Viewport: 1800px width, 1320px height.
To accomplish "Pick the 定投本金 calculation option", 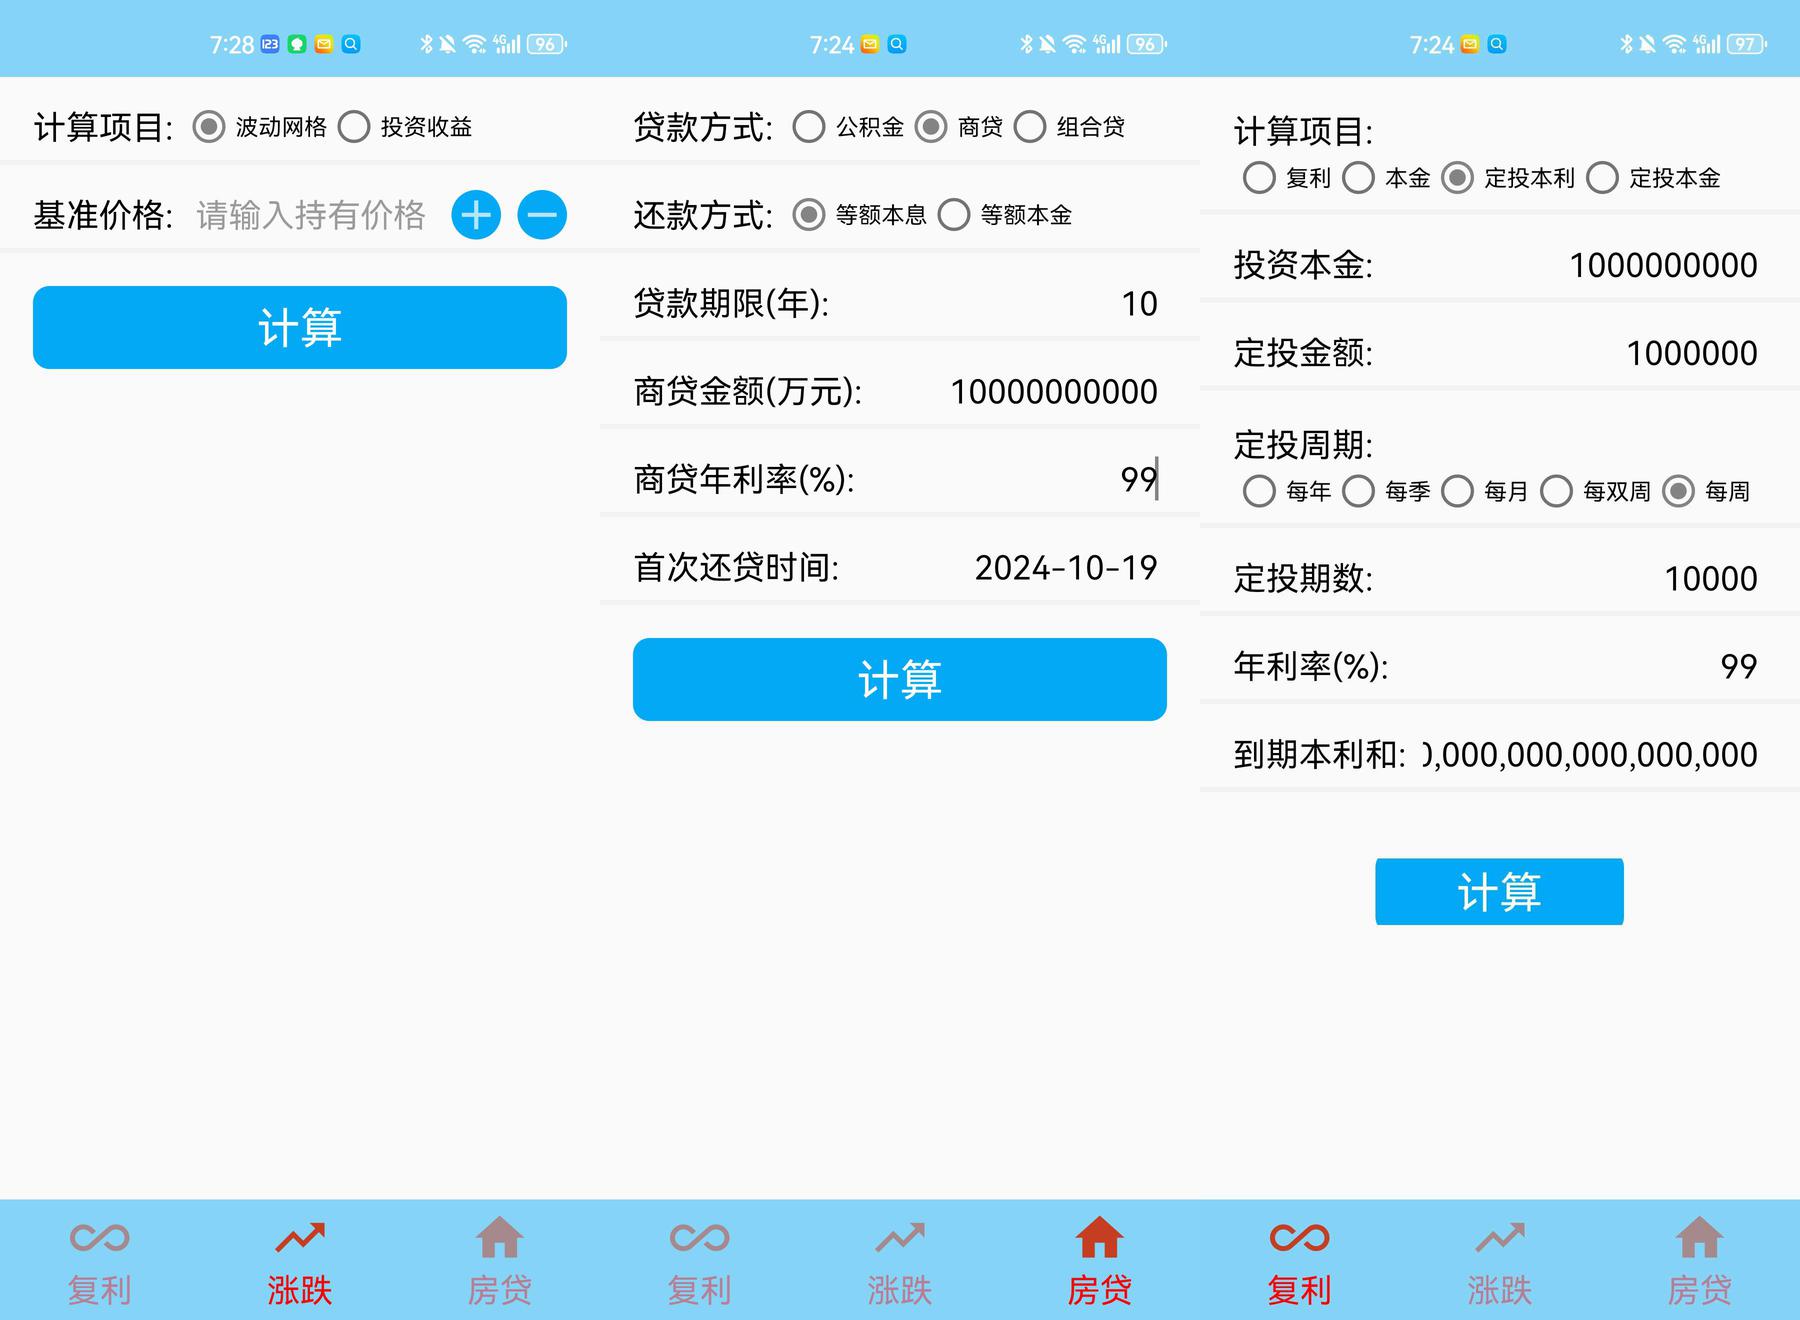I will pos(1602,178).
